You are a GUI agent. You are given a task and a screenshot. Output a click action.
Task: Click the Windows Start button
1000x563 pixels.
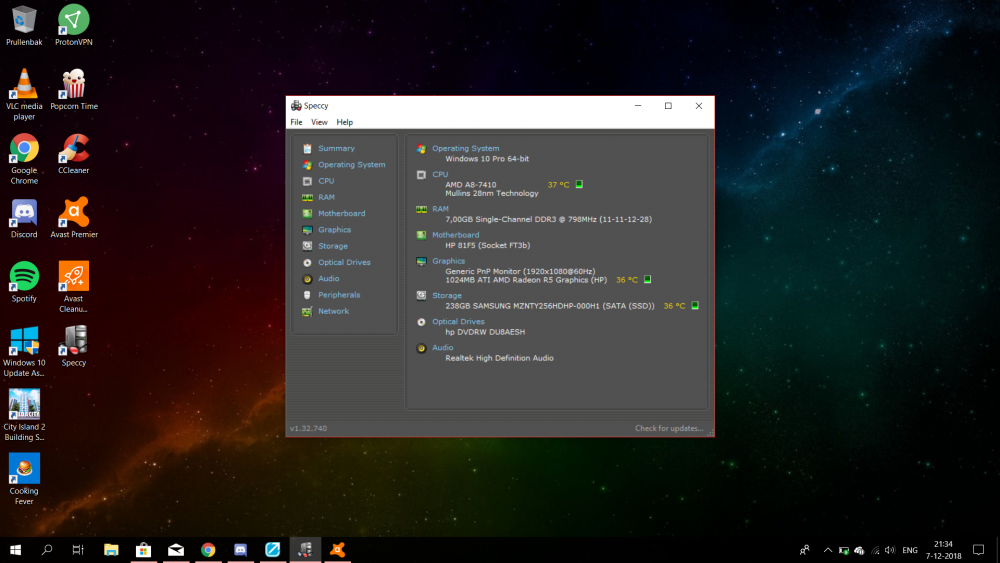(16, 550)
